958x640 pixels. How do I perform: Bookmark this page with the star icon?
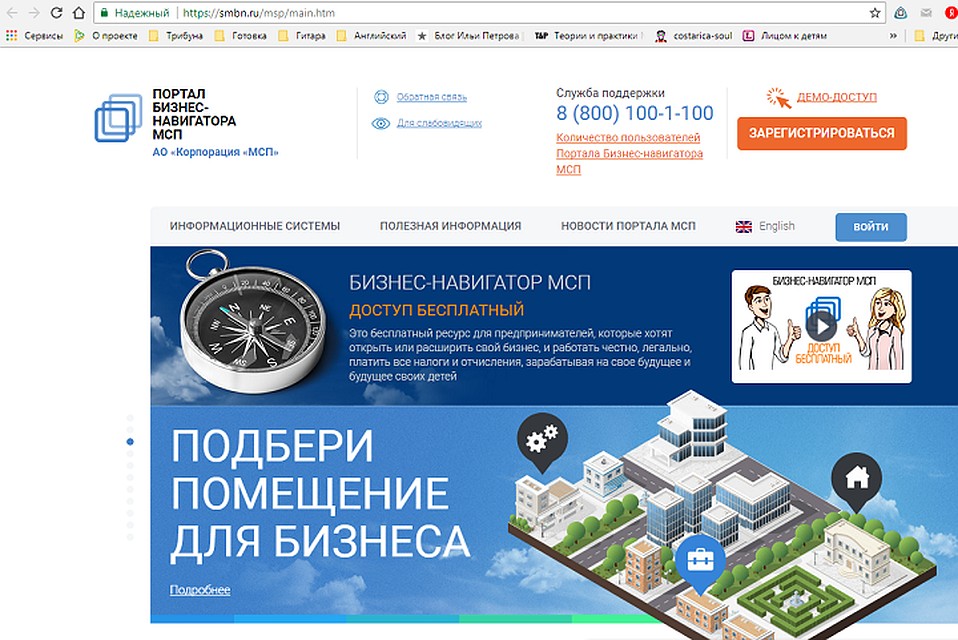[875, 13]
